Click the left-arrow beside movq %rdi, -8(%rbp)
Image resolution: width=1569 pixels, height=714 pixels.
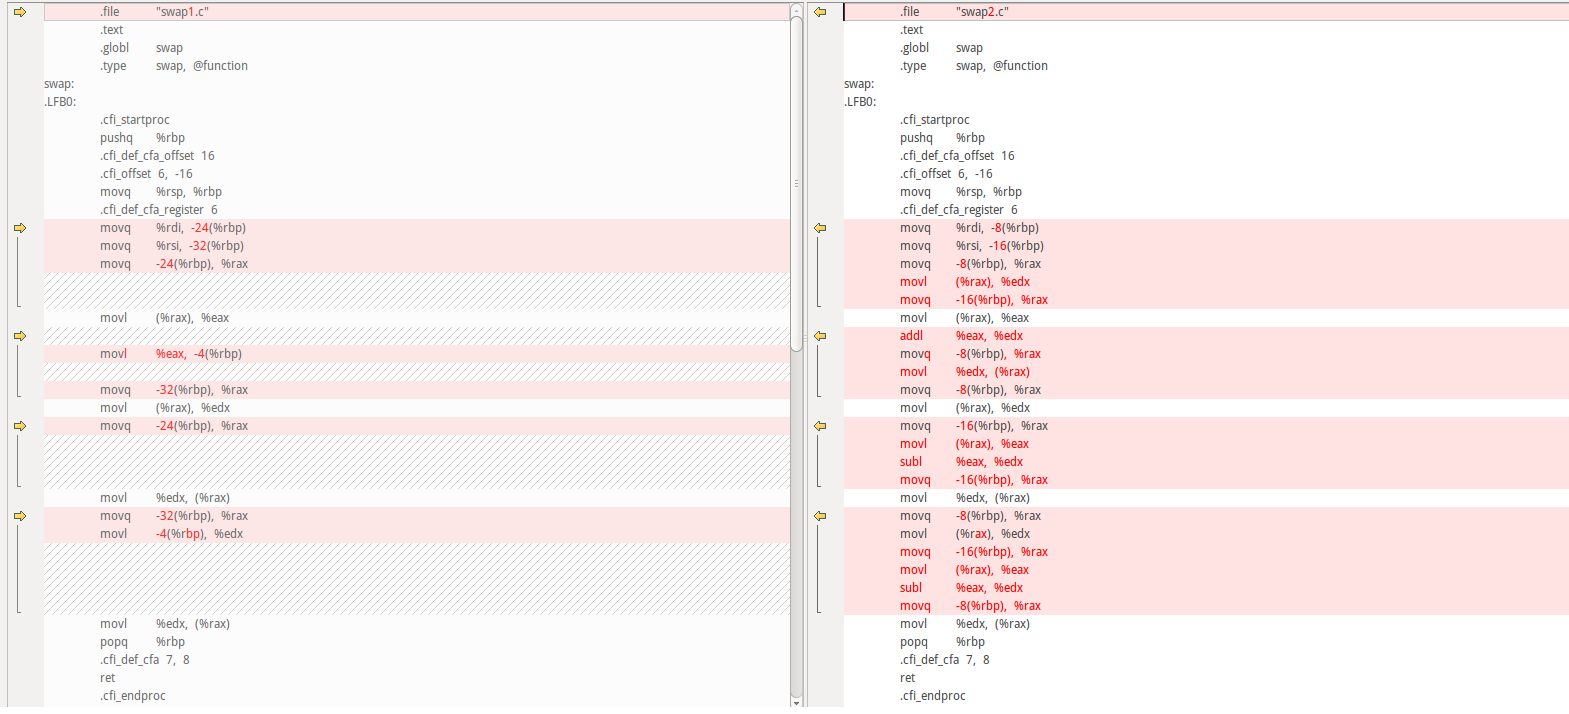pyautogui.click(x=820, y=228)
